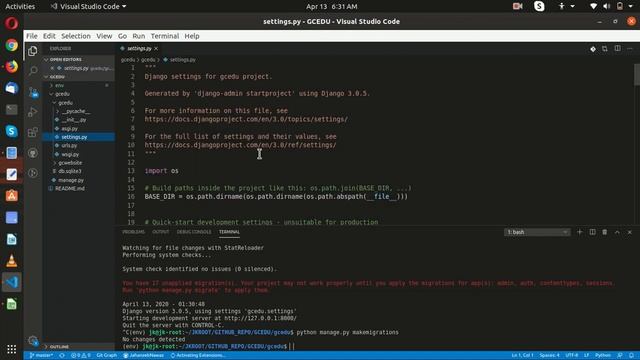Synchronize changes icon in status bar
Viewport: 640px width, 360px height.
point(62,356)
